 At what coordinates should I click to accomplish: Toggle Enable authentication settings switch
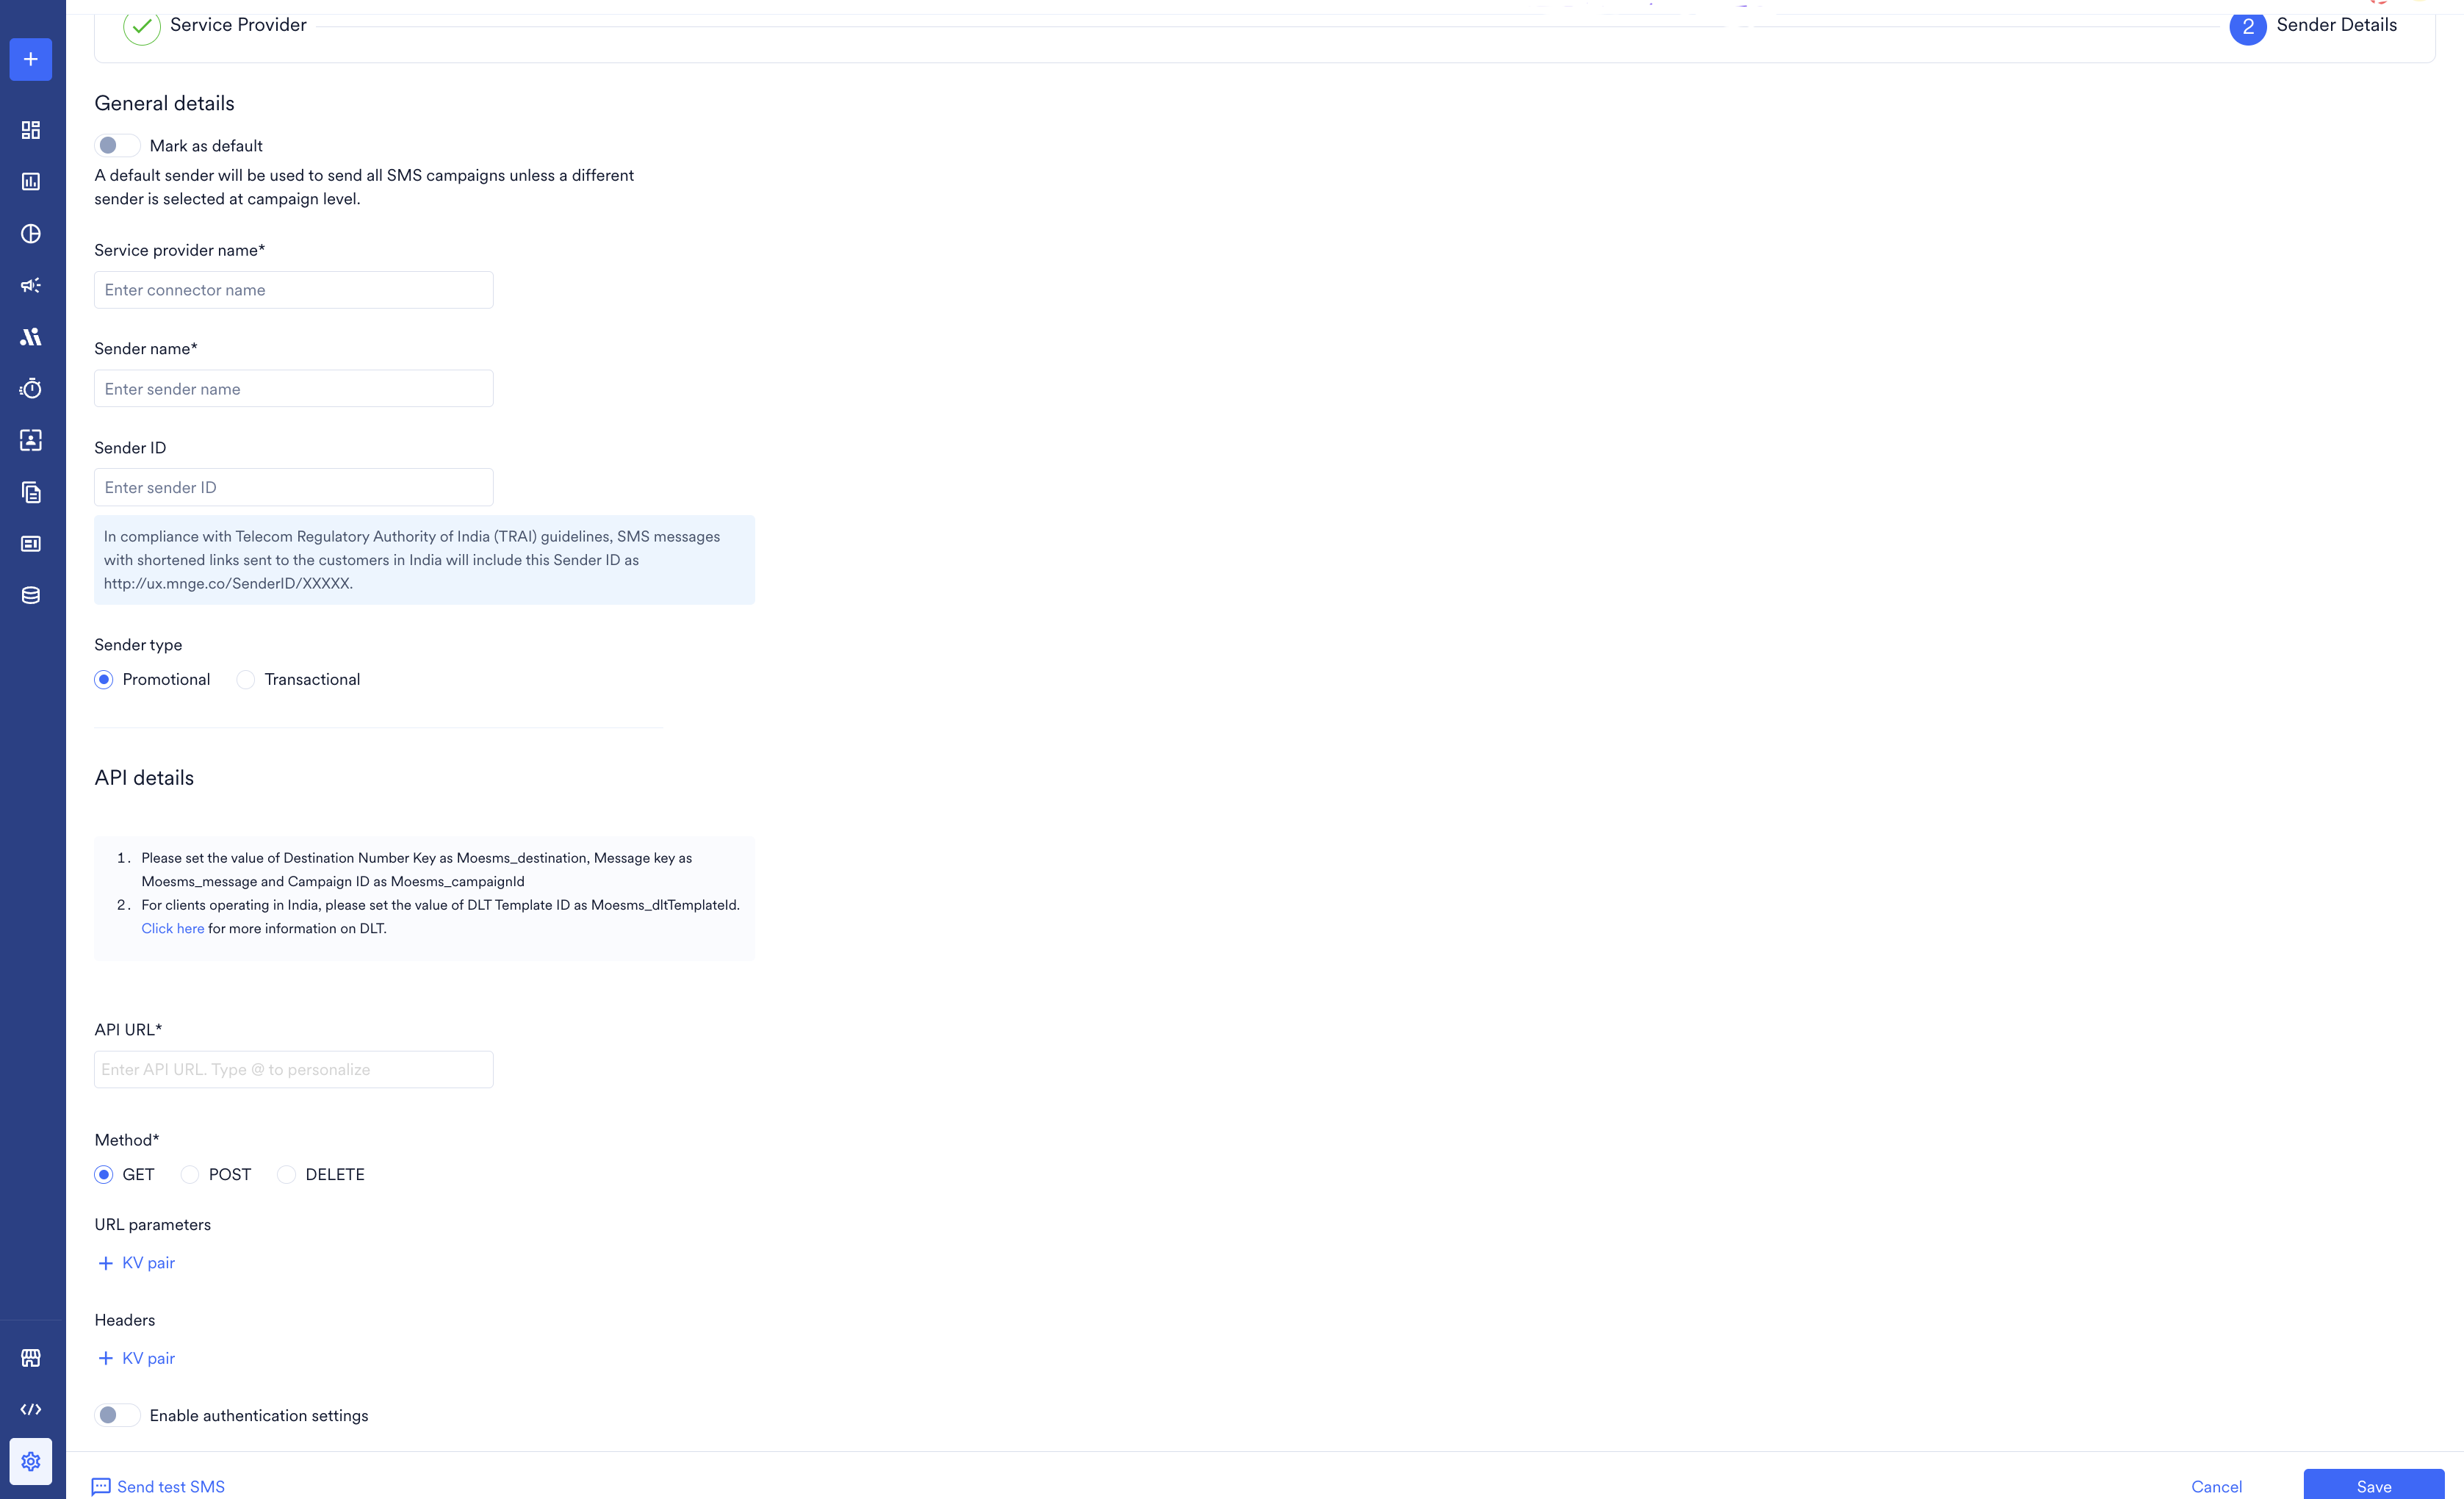(x=117, y=1415)
